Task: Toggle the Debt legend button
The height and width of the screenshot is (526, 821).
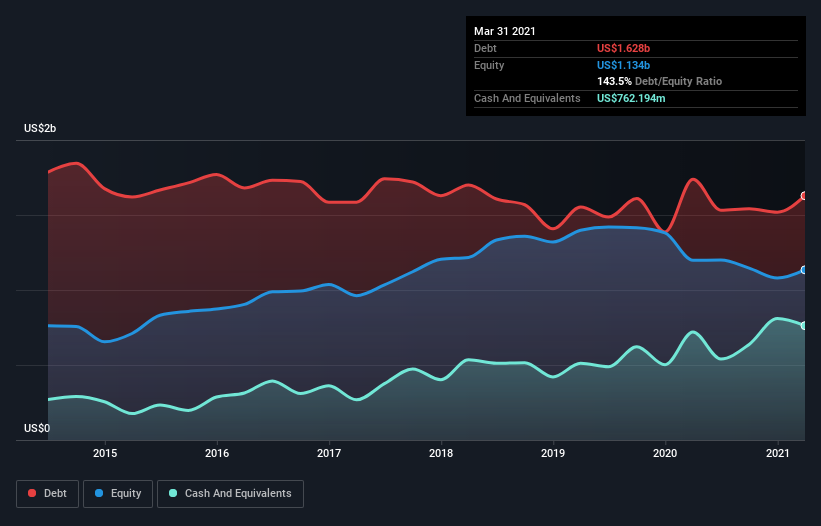Action: coord(48,494)
